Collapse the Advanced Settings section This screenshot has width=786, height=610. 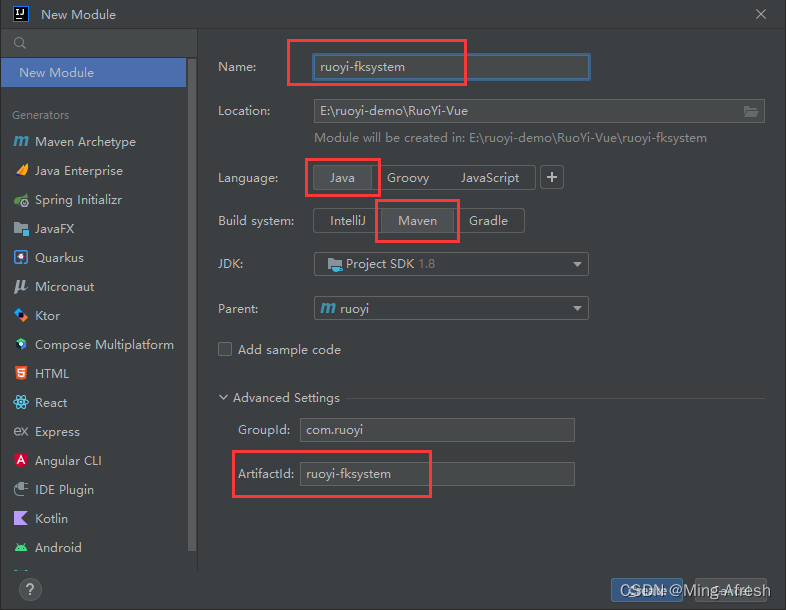224,398
